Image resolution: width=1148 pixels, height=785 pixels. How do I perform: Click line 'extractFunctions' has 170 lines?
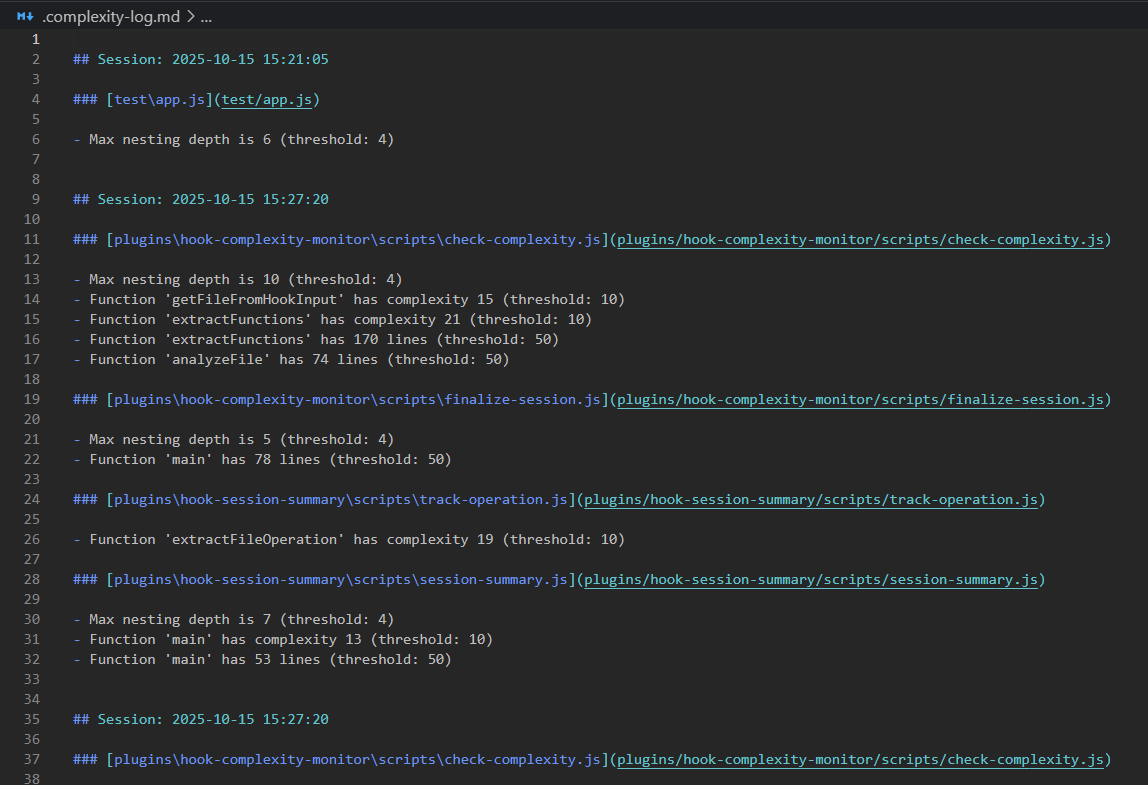point(316,340)
